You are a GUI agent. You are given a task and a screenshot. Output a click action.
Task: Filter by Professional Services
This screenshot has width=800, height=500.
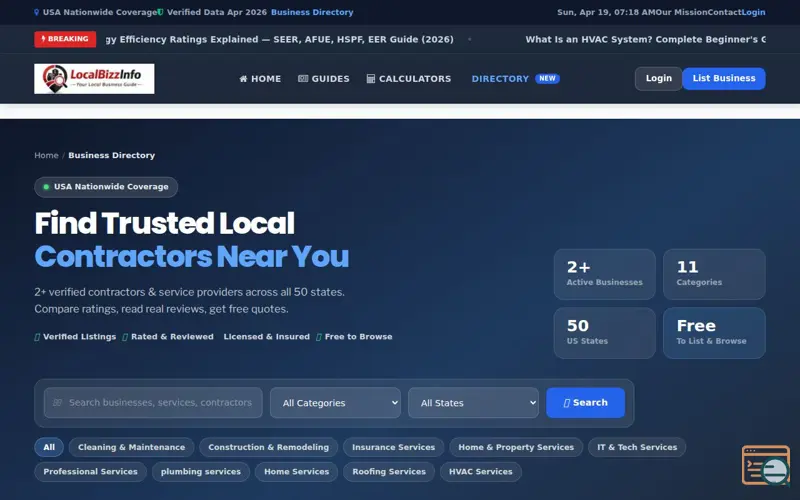point(90,472)
